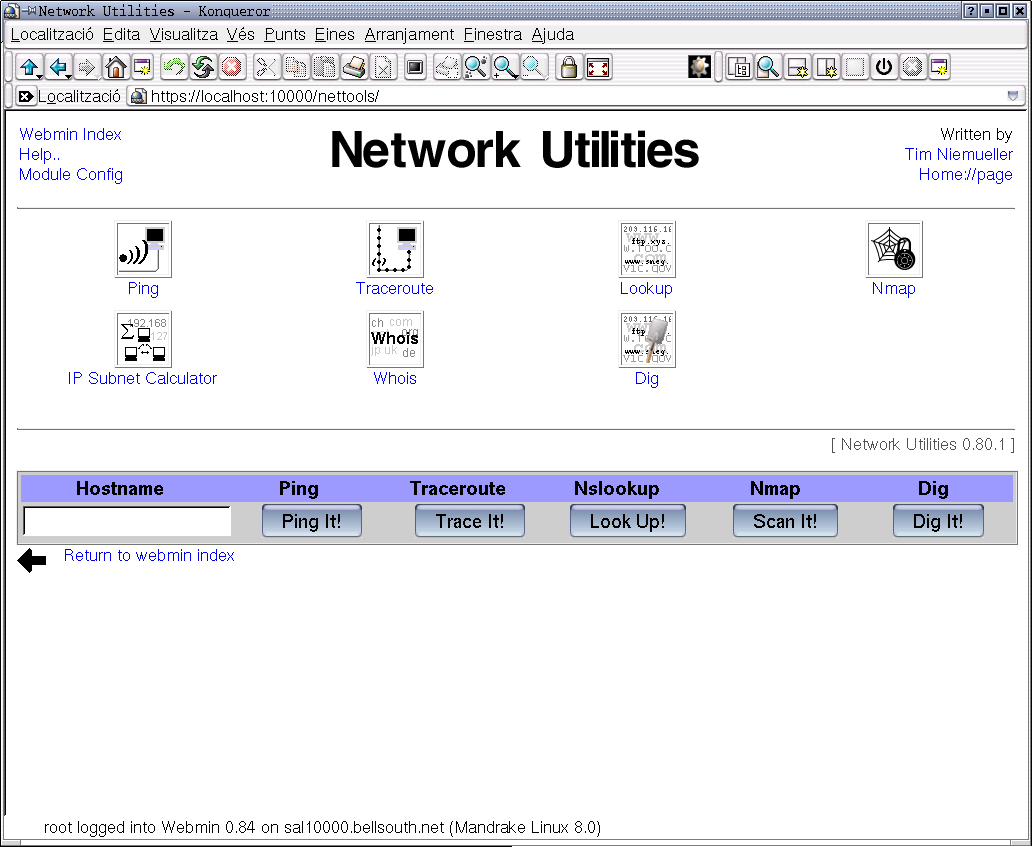Click the power symbol toolbar icon

coord(884,67)
